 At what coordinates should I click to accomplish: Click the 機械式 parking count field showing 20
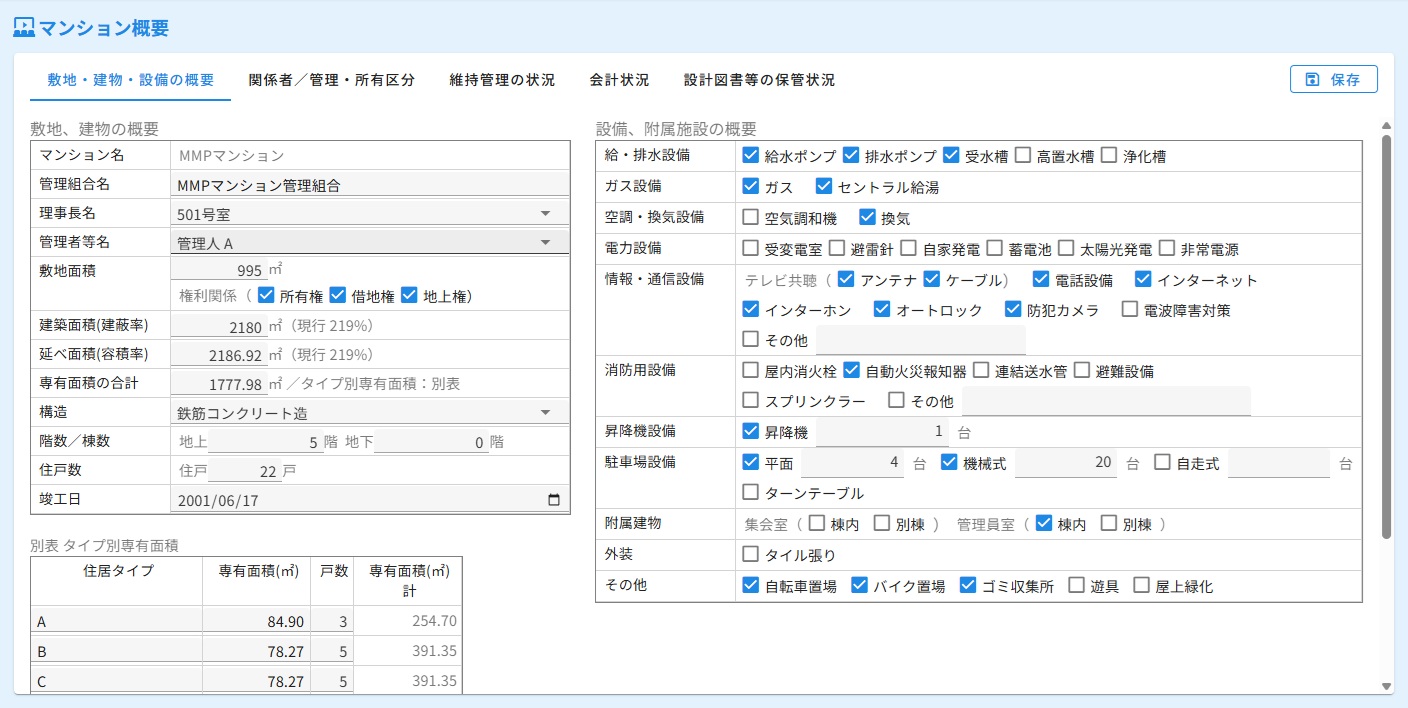1066,463
